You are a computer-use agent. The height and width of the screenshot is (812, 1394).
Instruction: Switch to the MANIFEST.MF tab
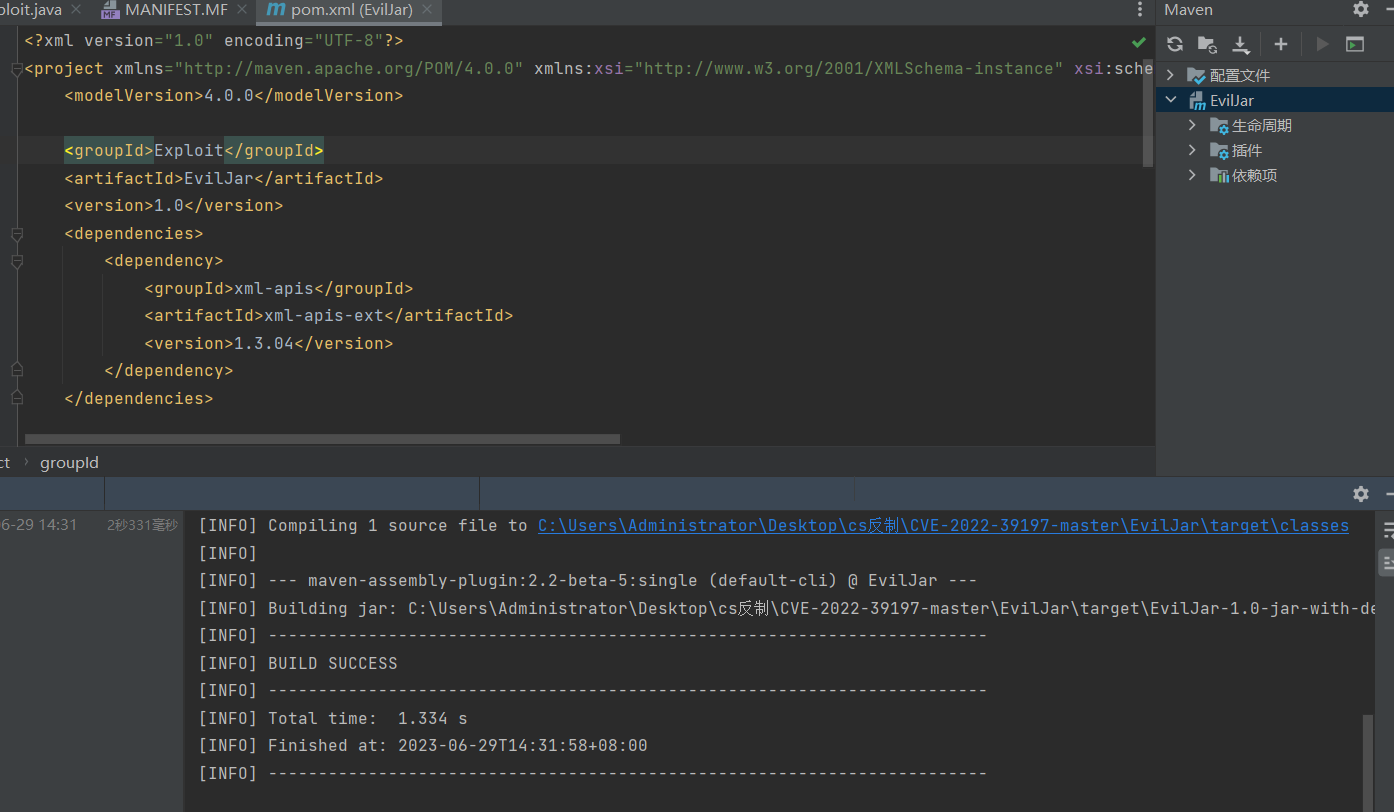pos(175,10)
